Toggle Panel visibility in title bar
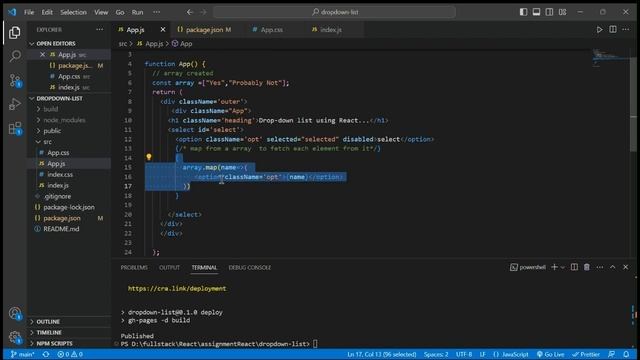Screen dimensions: 640x360 536,12
